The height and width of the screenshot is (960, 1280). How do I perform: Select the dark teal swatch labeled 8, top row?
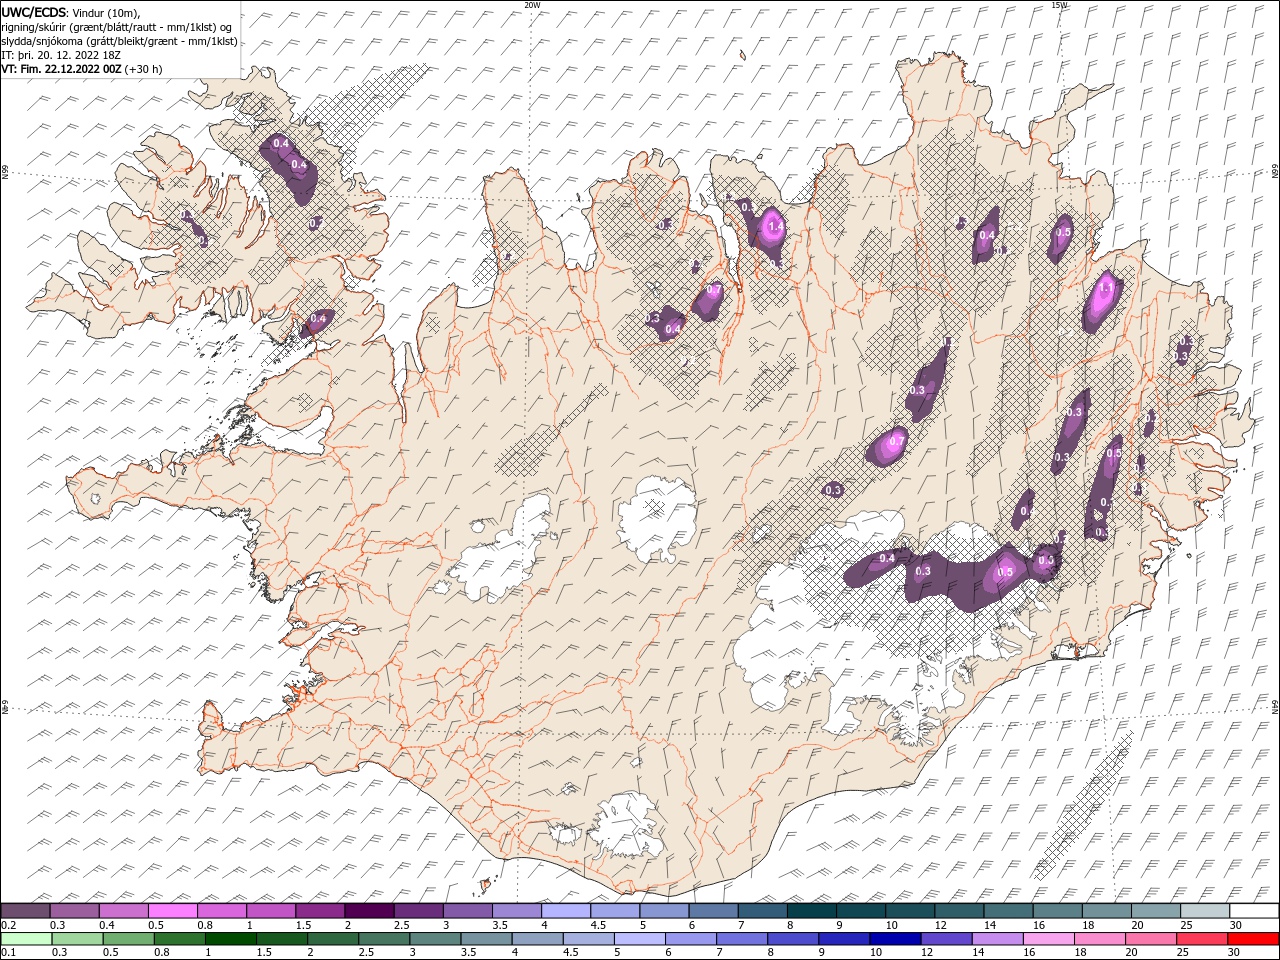(811, 911)
